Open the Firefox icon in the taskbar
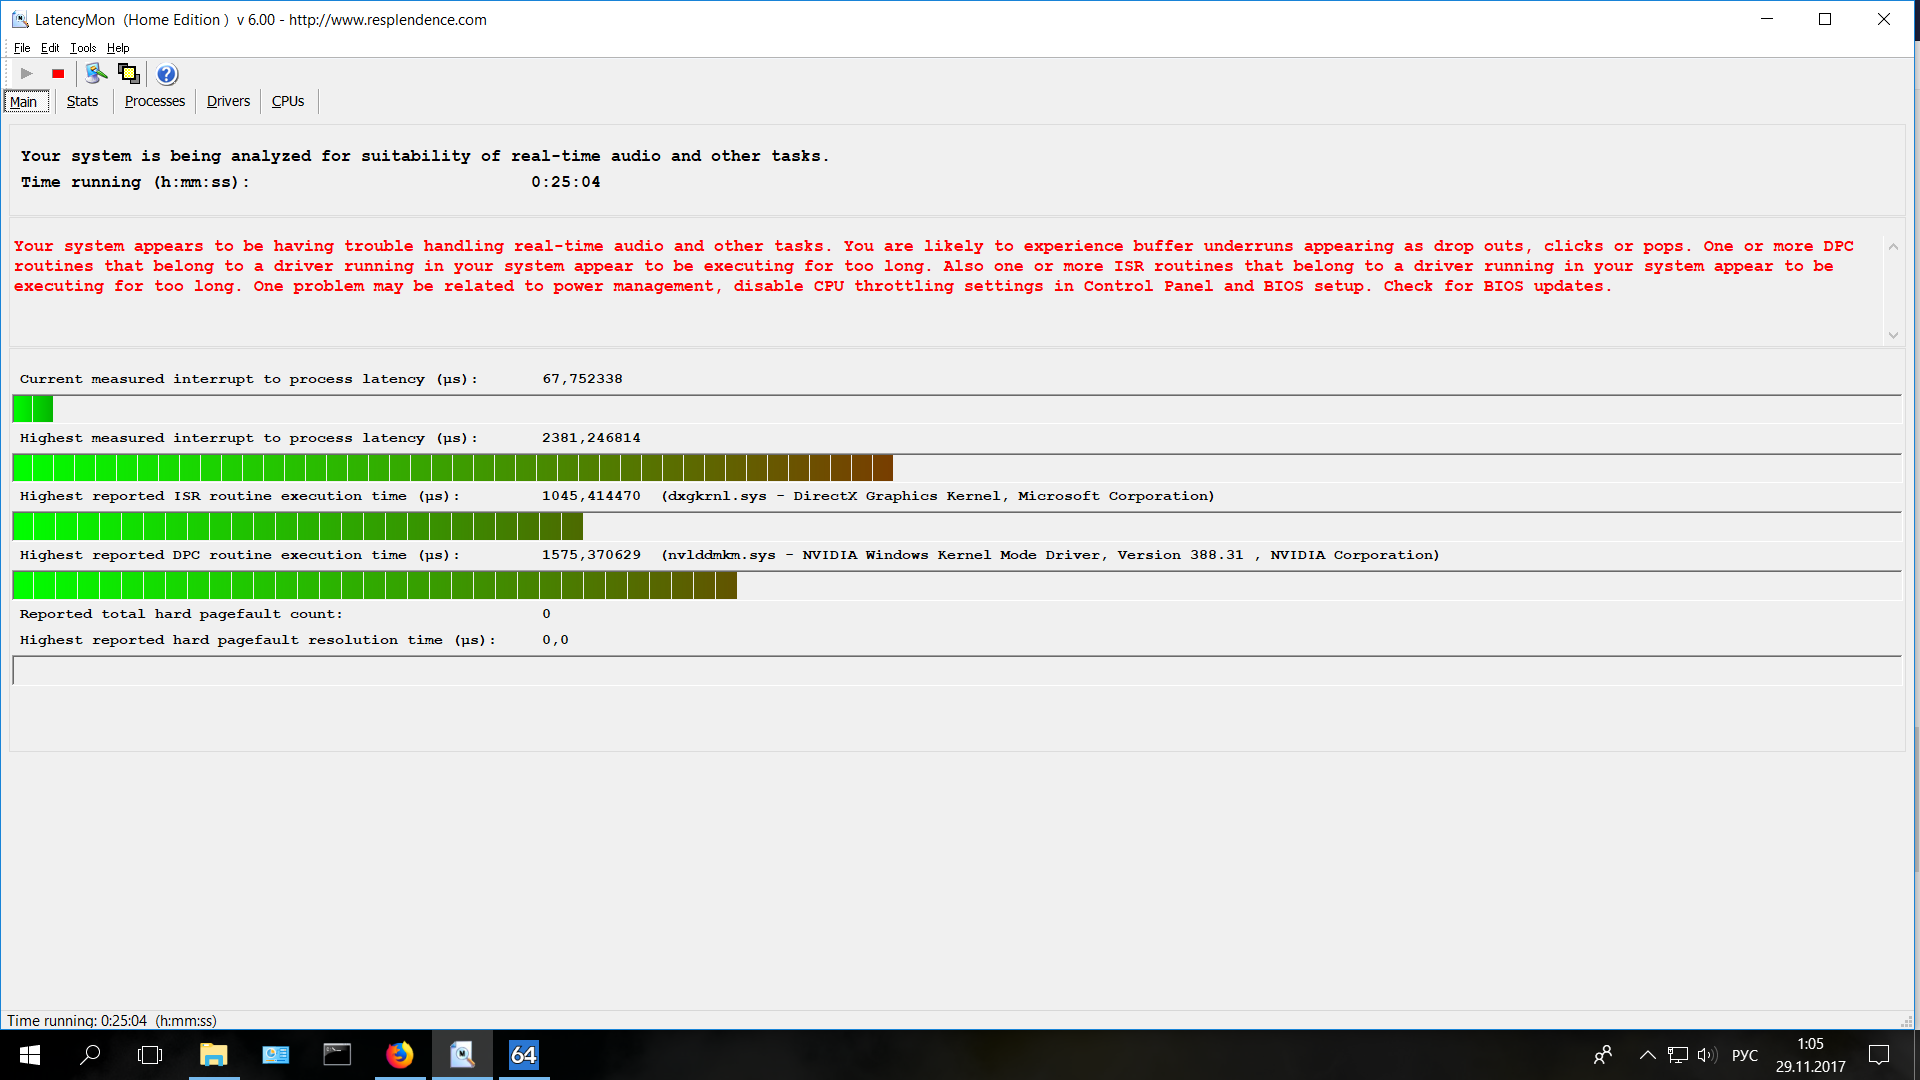 tap(400, 1055)
